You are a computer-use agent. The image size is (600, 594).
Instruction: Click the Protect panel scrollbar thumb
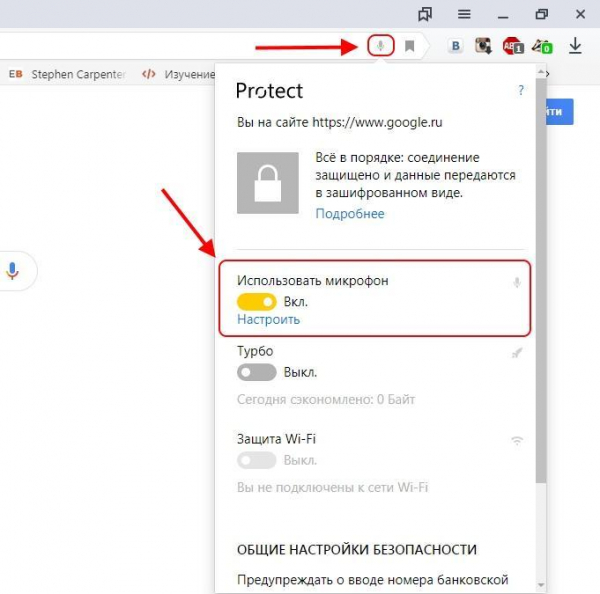[x=541, y=281]
